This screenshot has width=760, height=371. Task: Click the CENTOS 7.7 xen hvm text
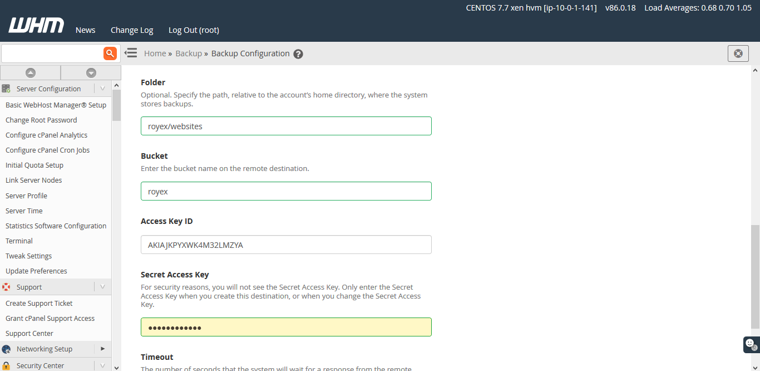click(x=531, y=8)
